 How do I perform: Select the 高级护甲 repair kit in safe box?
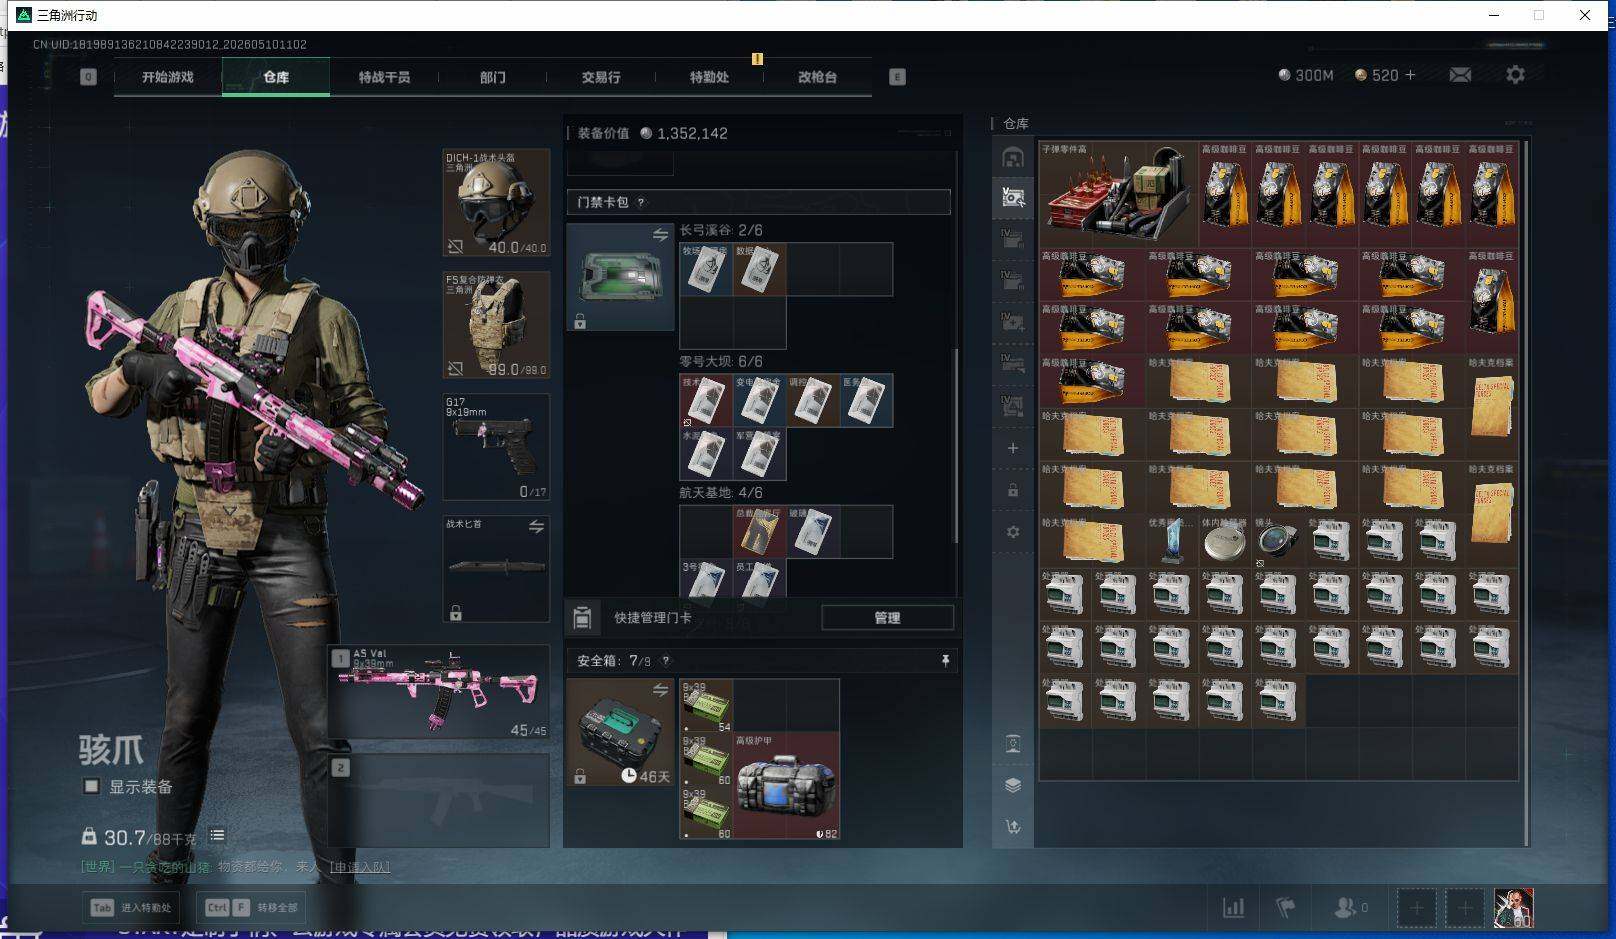pos(786,786)
